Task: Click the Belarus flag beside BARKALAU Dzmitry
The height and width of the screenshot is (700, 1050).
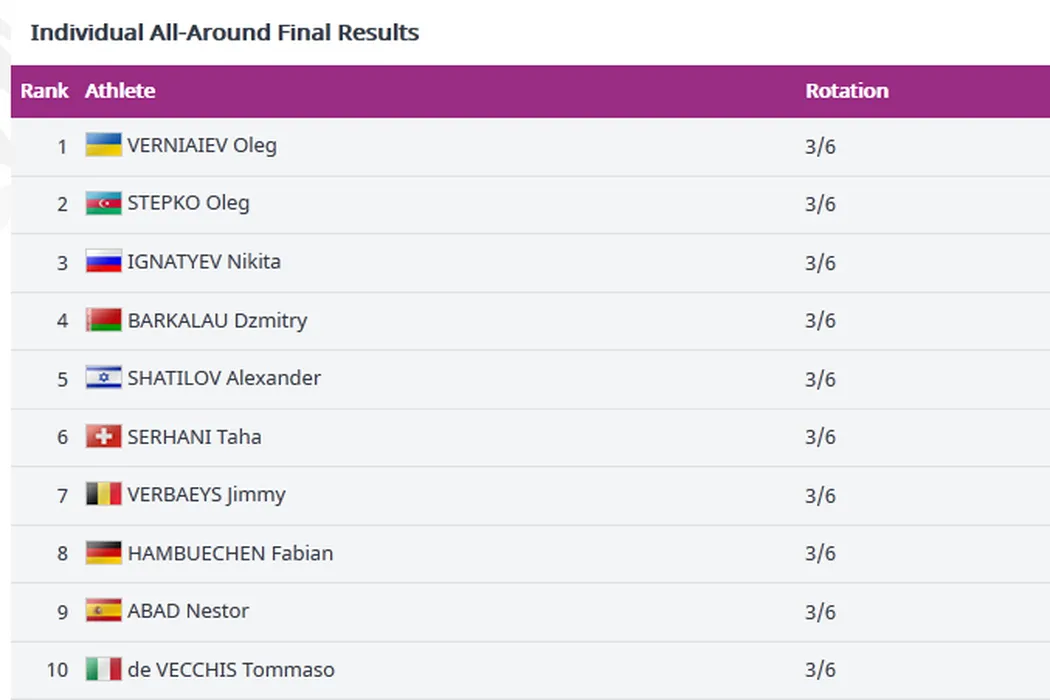Action: click(x=103, y=320)
